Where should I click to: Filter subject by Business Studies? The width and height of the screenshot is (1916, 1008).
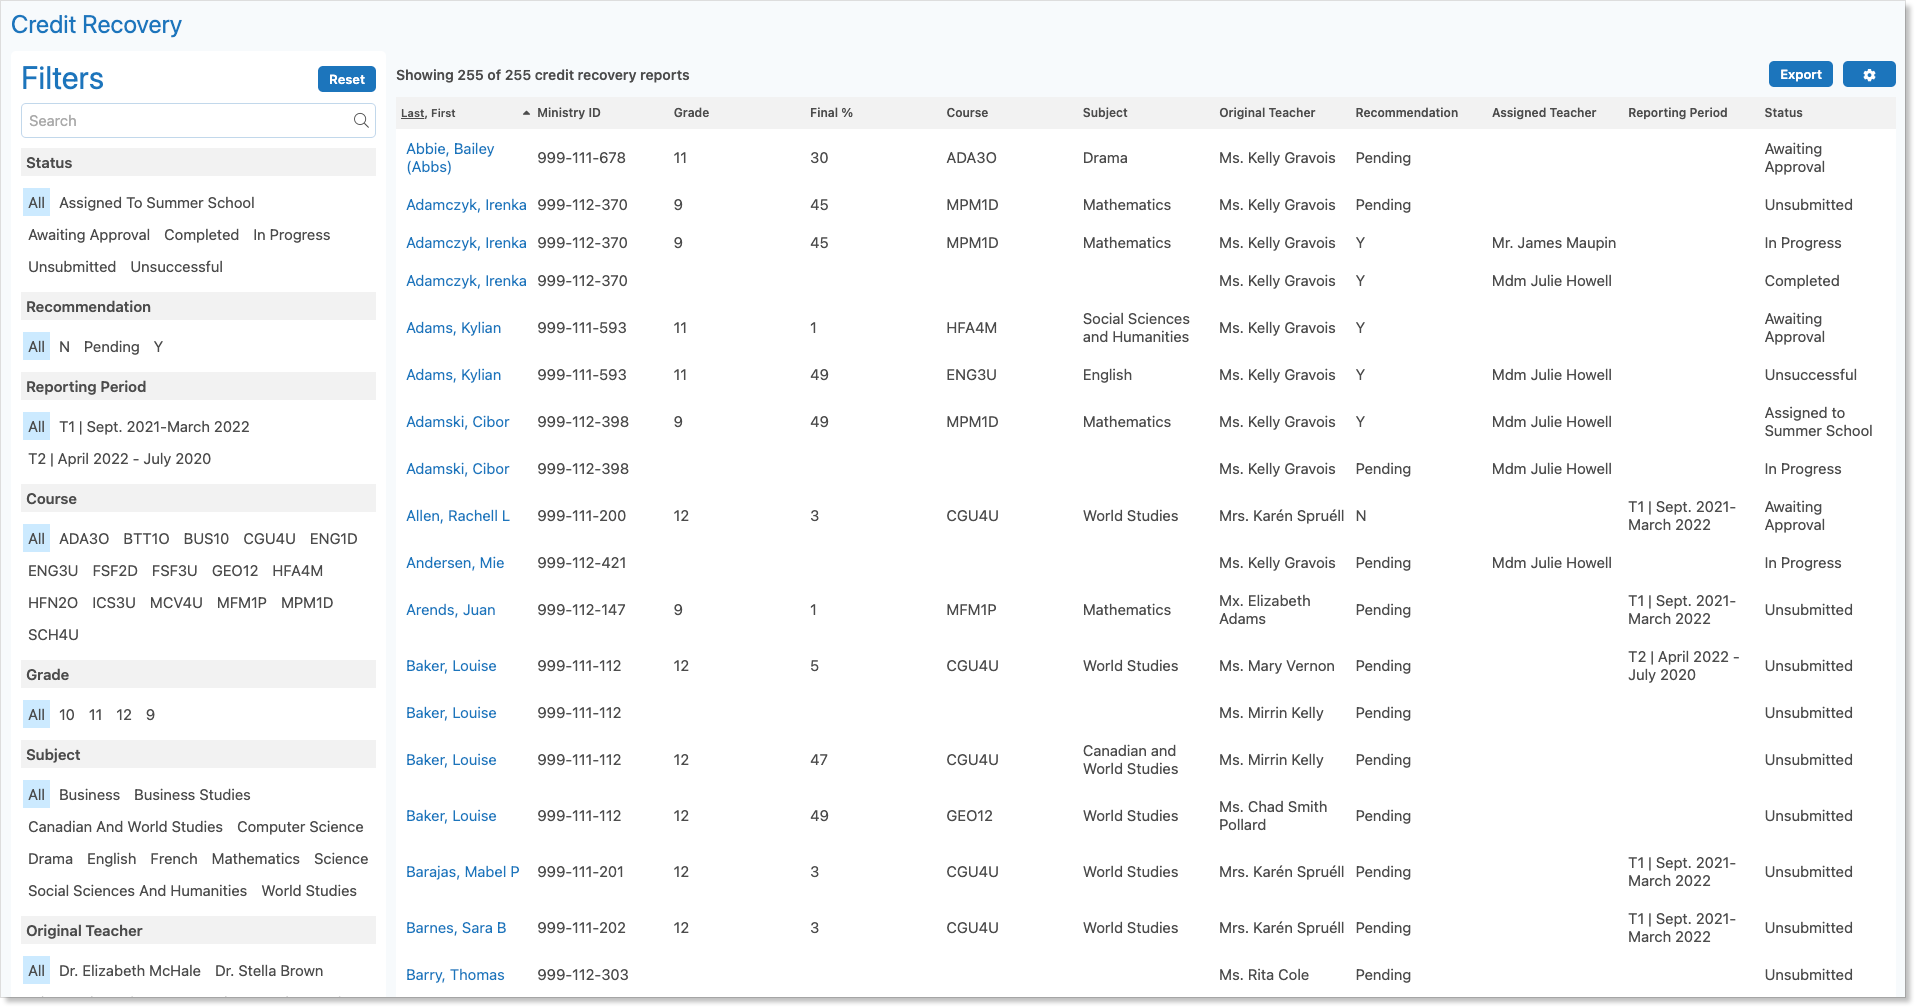pyautogui.click(x=192, y=795)
